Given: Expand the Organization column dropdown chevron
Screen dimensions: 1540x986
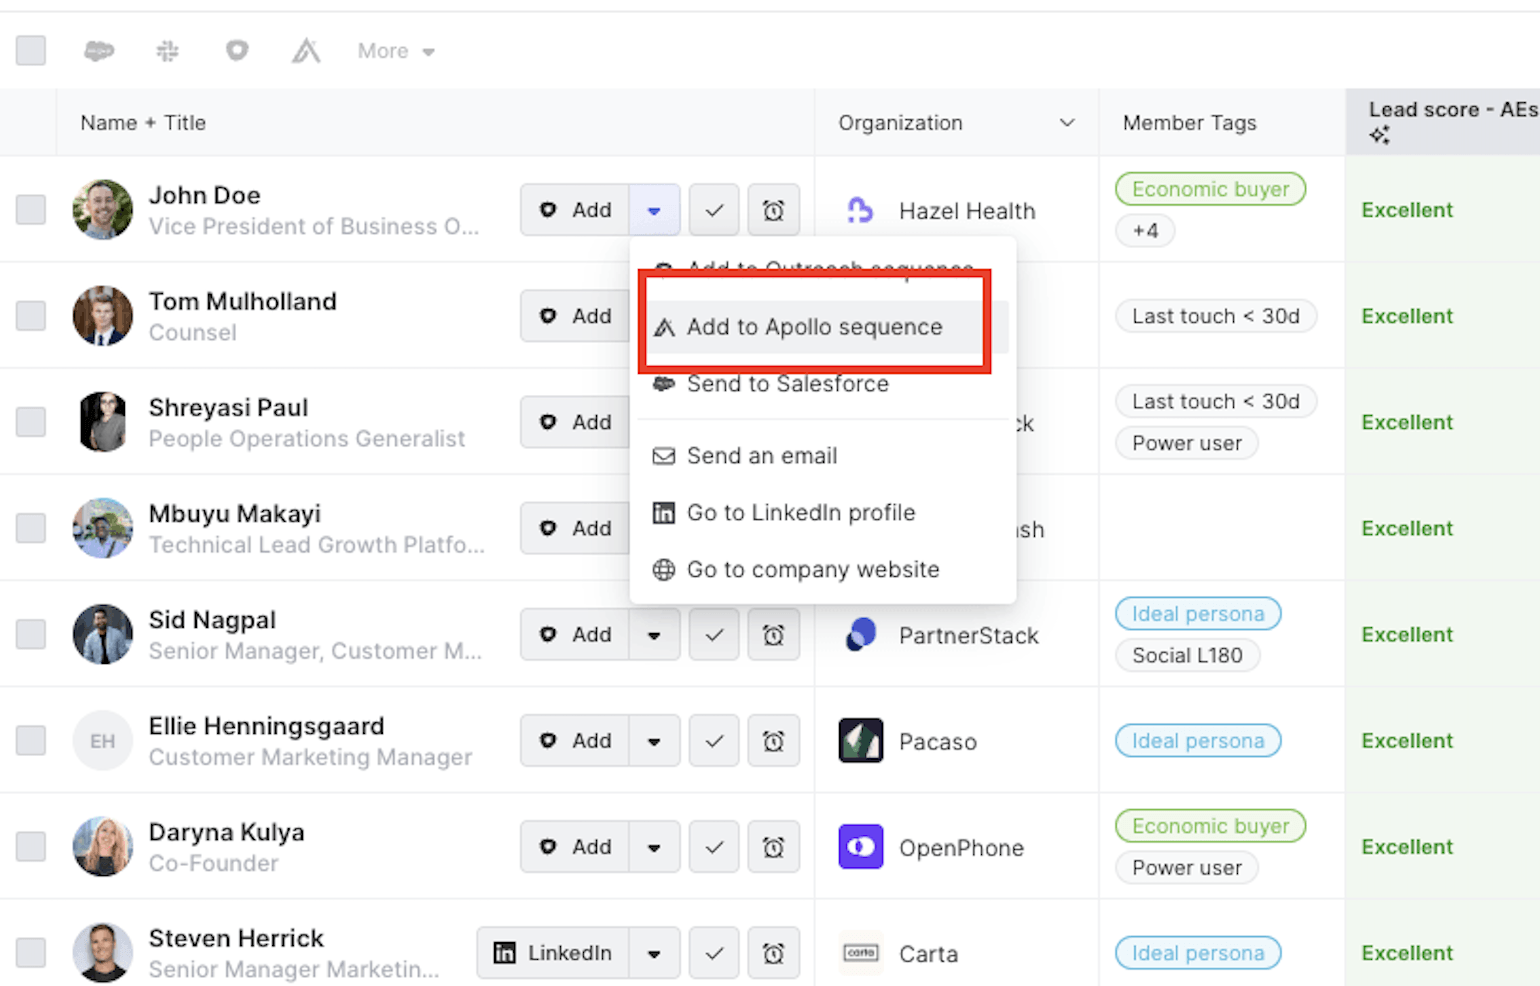Looking at the screenshot, I should (1067, 123).
